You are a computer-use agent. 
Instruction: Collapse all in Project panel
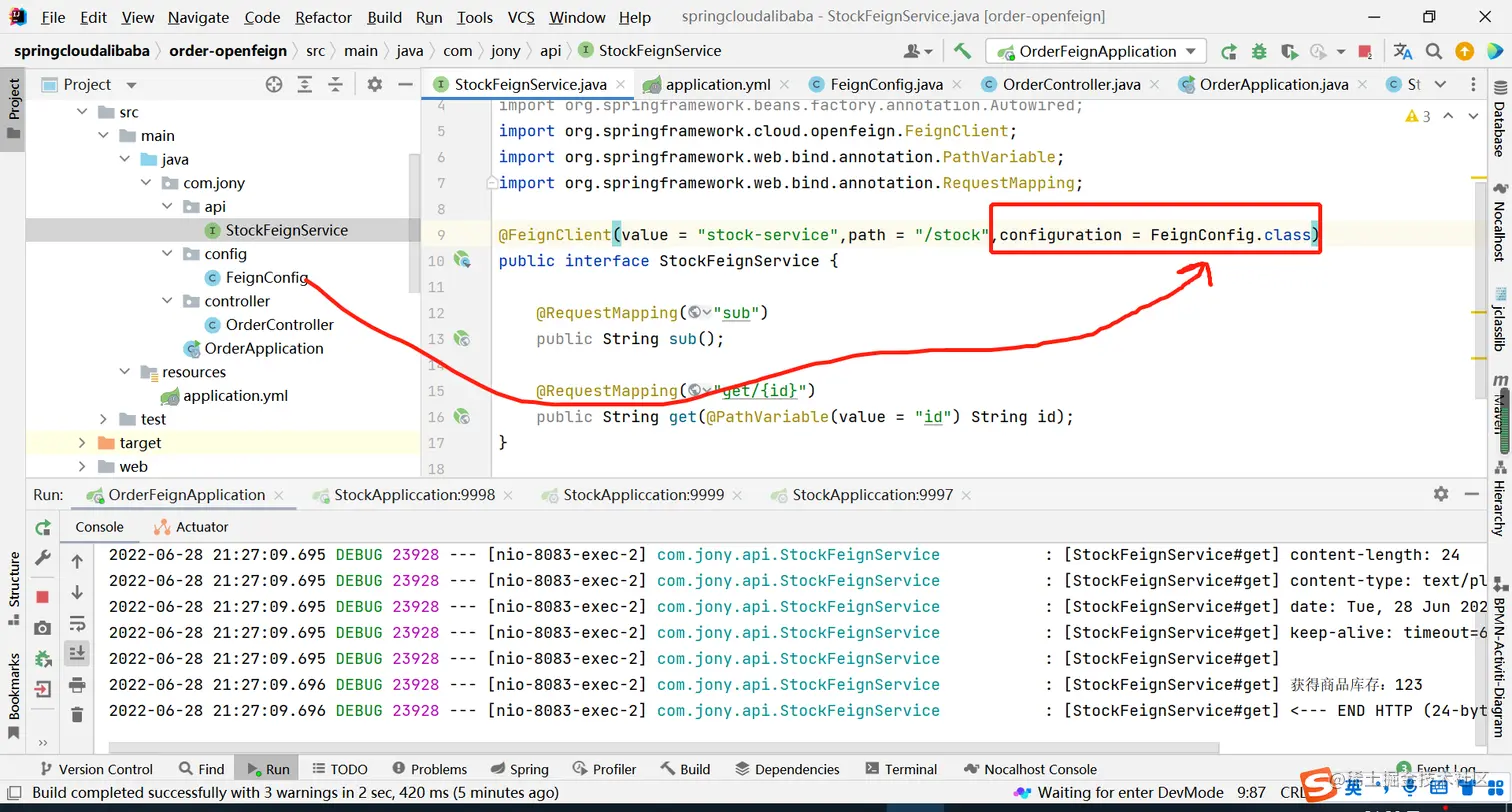(x=336, y=85)
